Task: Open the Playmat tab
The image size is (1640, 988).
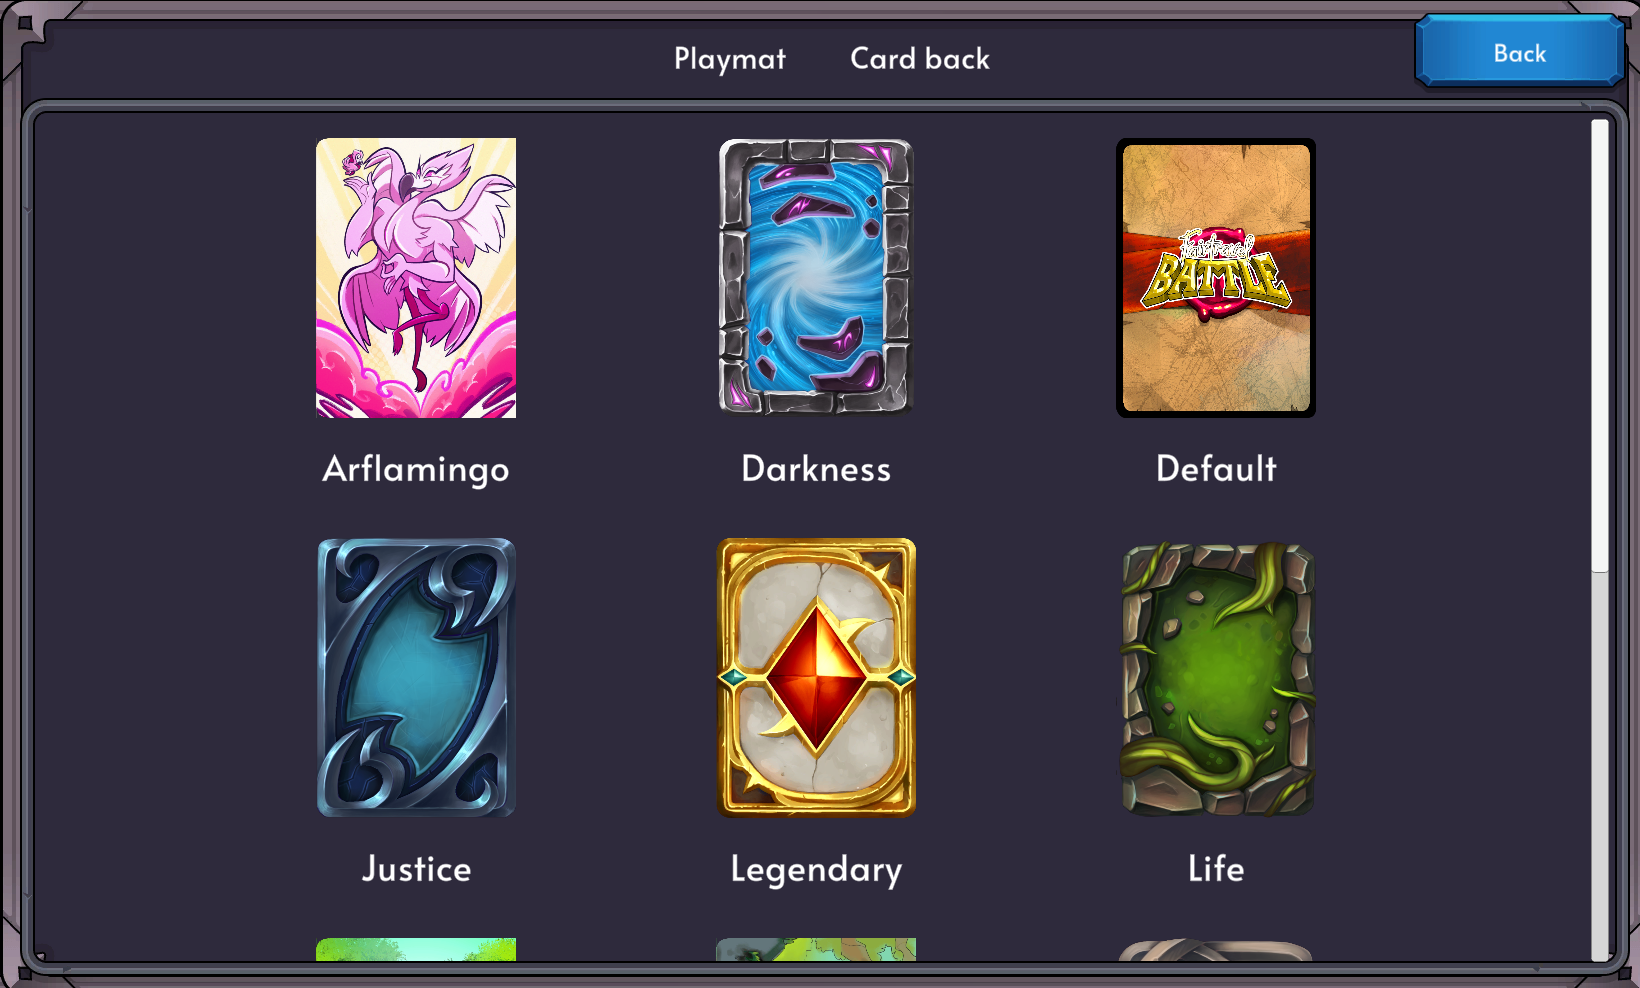Action: (x=730, y=59)
